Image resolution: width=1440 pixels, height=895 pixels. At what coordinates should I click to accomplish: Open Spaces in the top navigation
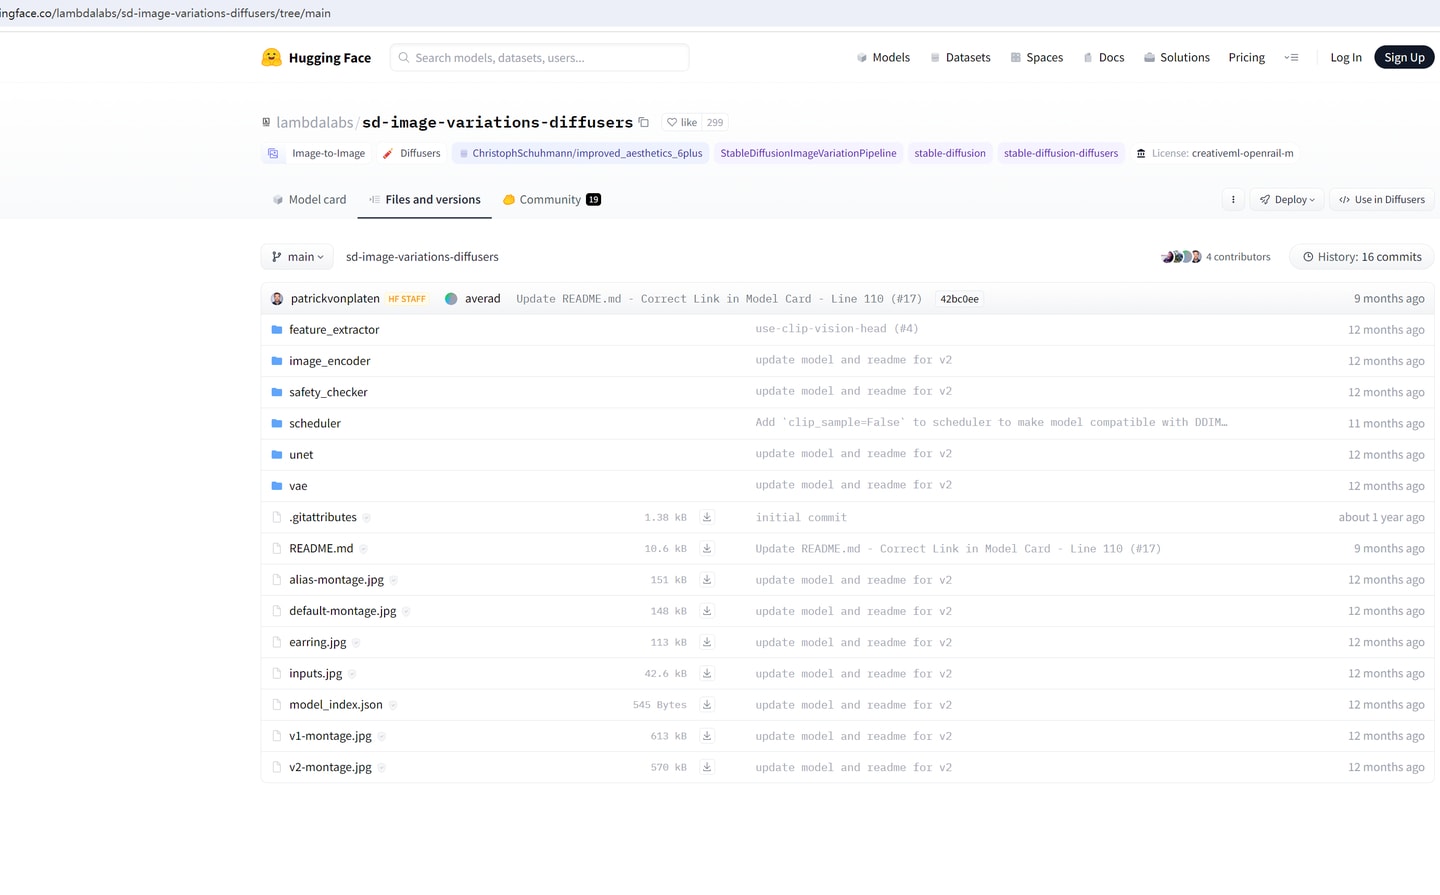pyautogui.click(x=1036, y=58)
